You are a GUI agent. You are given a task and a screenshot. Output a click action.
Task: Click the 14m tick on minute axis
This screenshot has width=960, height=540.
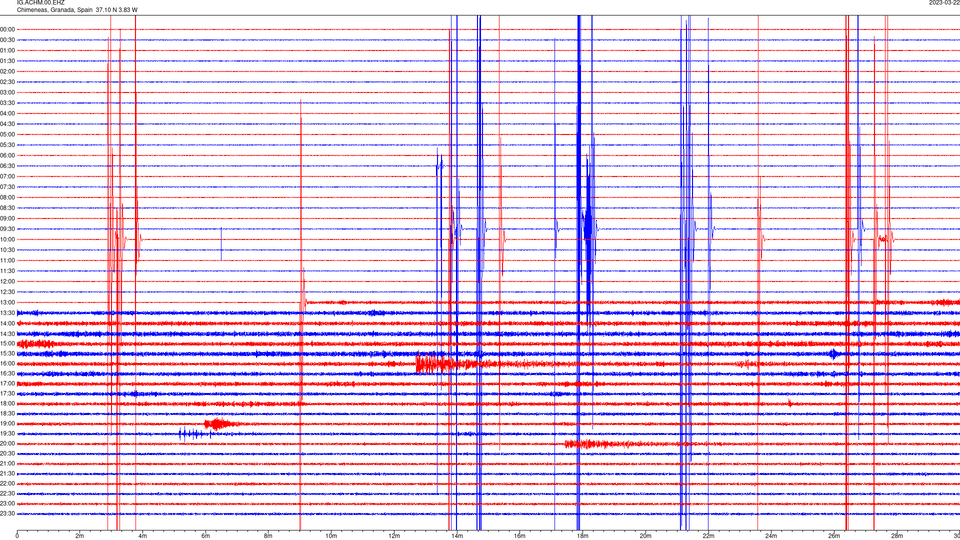point(457,536)
